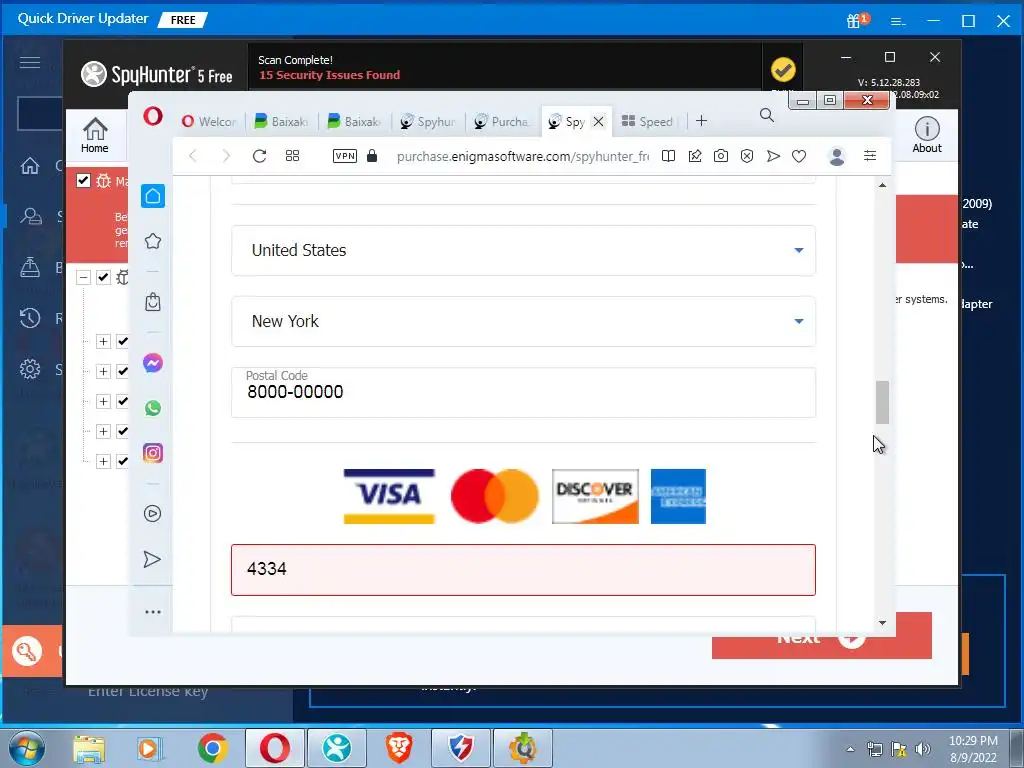Expand first plus node in SpyHunter tree

tap(103, 342)
